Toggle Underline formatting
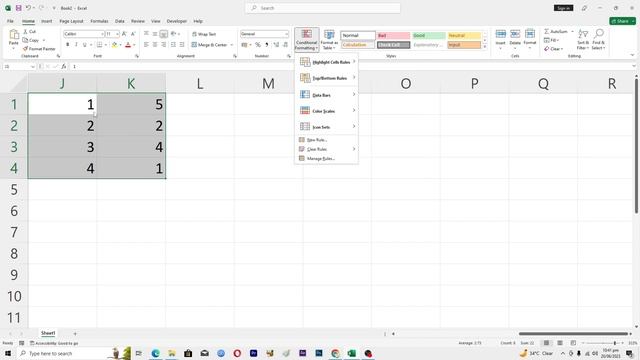This screenshot has width=640, height=360. pos(84,44)
